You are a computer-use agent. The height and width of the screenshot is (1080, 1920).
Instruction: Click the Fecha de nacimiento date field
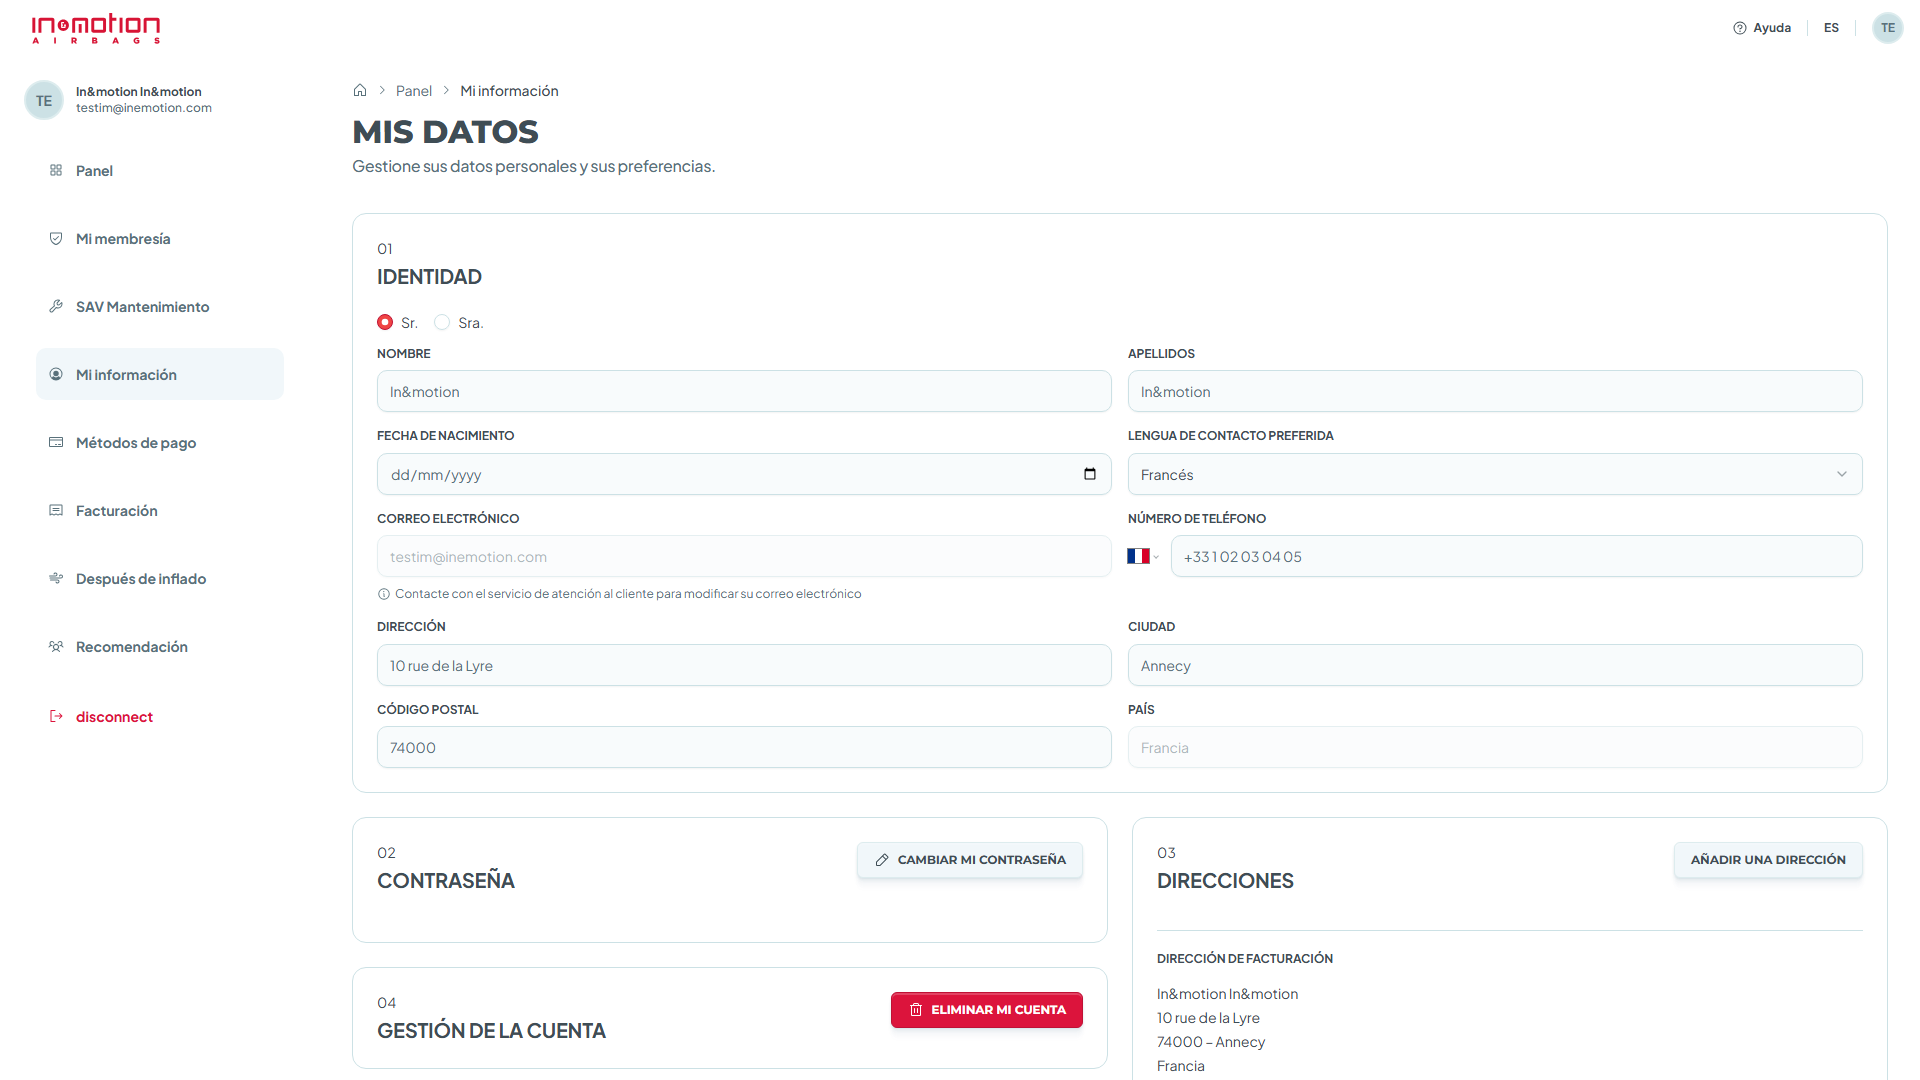point(744,474)
